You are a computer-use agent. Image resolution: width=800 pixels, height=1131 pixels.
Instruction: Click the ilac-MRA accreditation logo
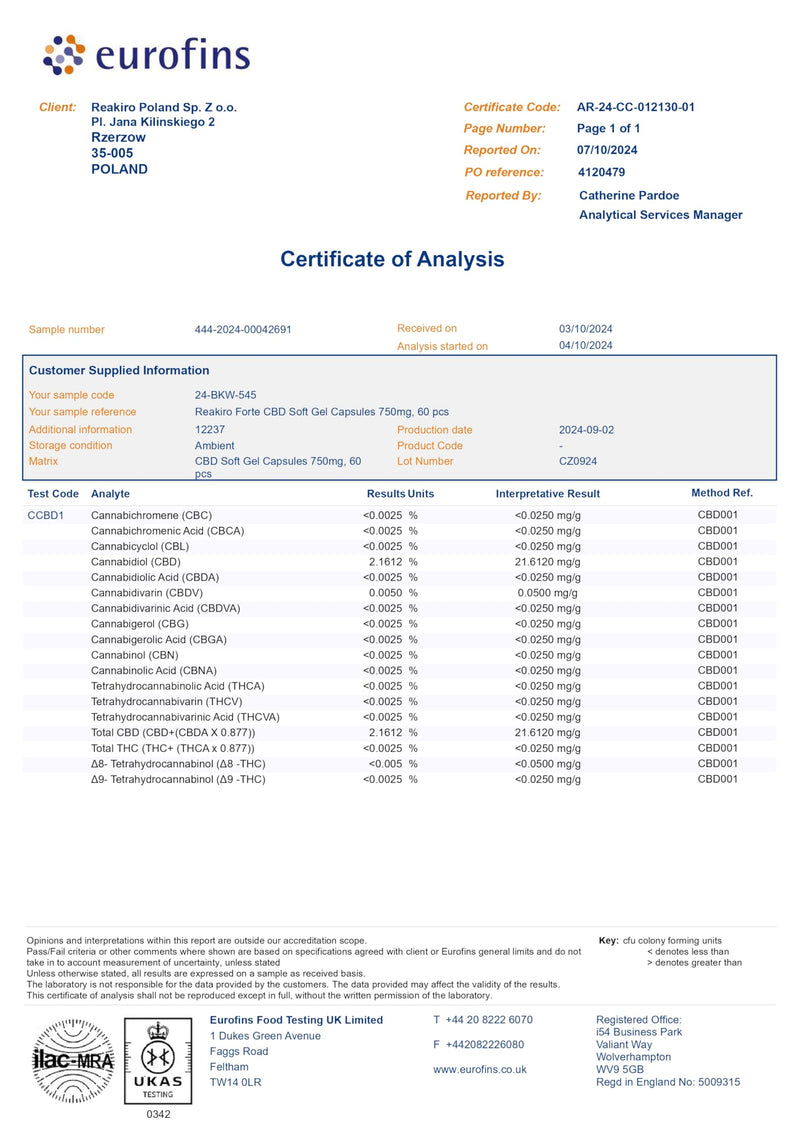click(x=73, y=1060)
